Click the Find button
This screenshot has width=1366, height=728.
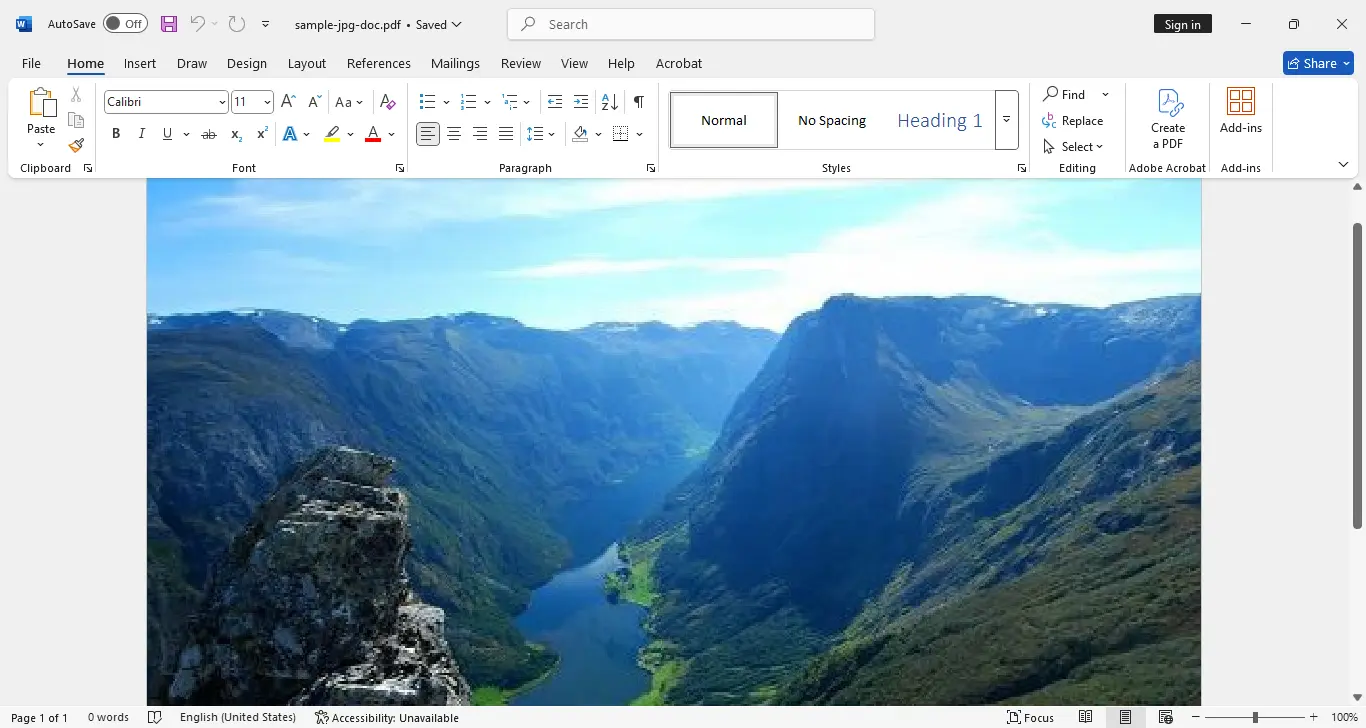coord(1065,95)
